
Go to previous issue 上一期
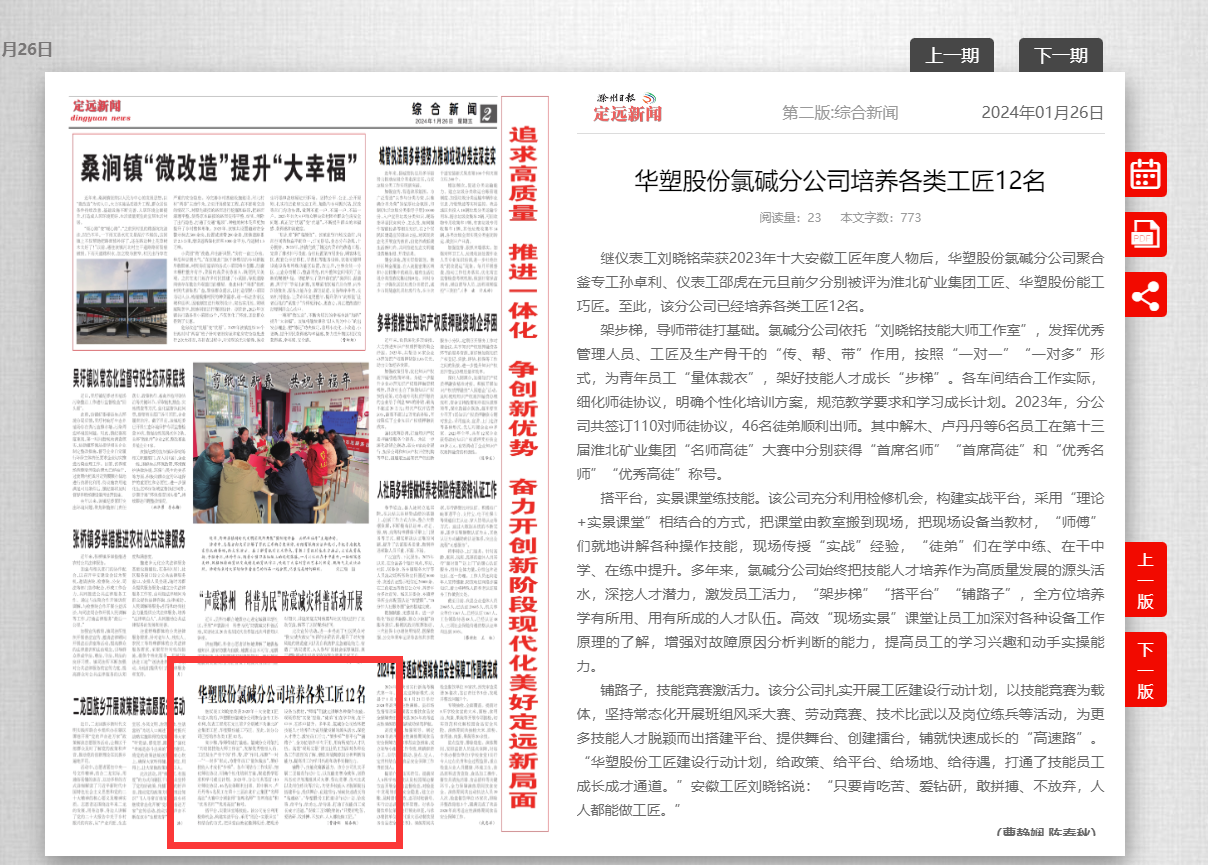point(951,56)
